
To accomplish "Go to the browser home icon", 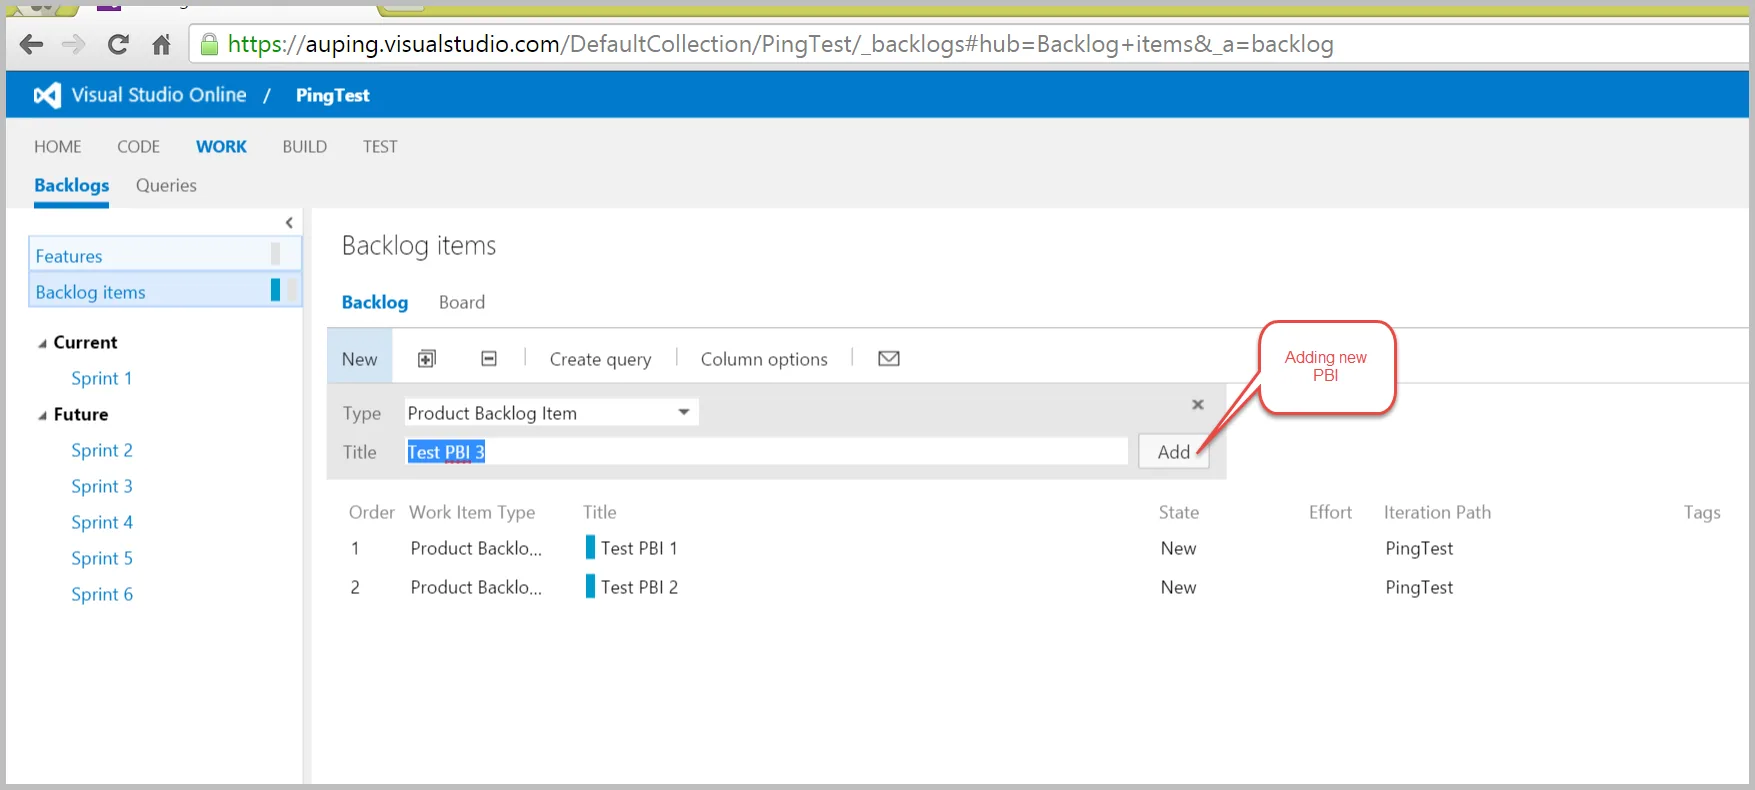I will click(161, 44).
